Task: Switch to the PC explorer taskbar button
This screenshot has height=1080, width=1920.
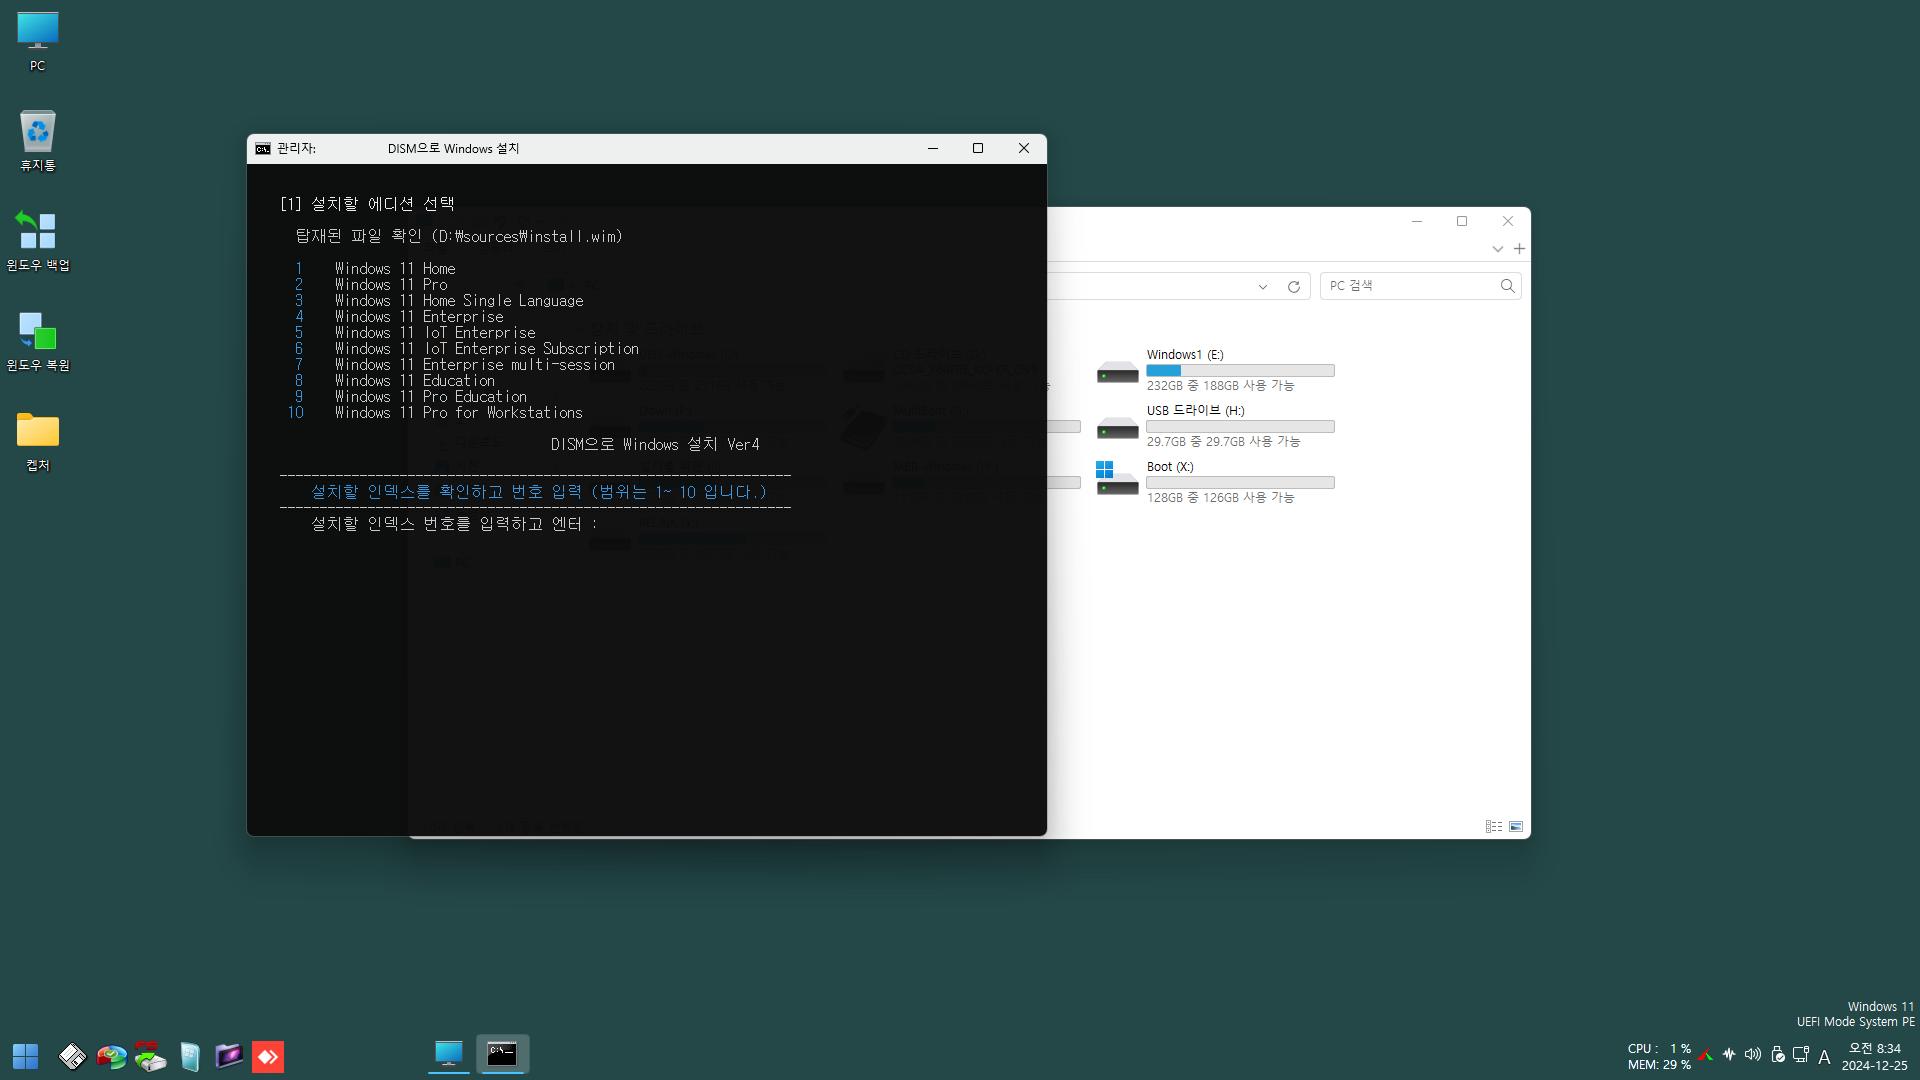Action: click(449, 1054)
